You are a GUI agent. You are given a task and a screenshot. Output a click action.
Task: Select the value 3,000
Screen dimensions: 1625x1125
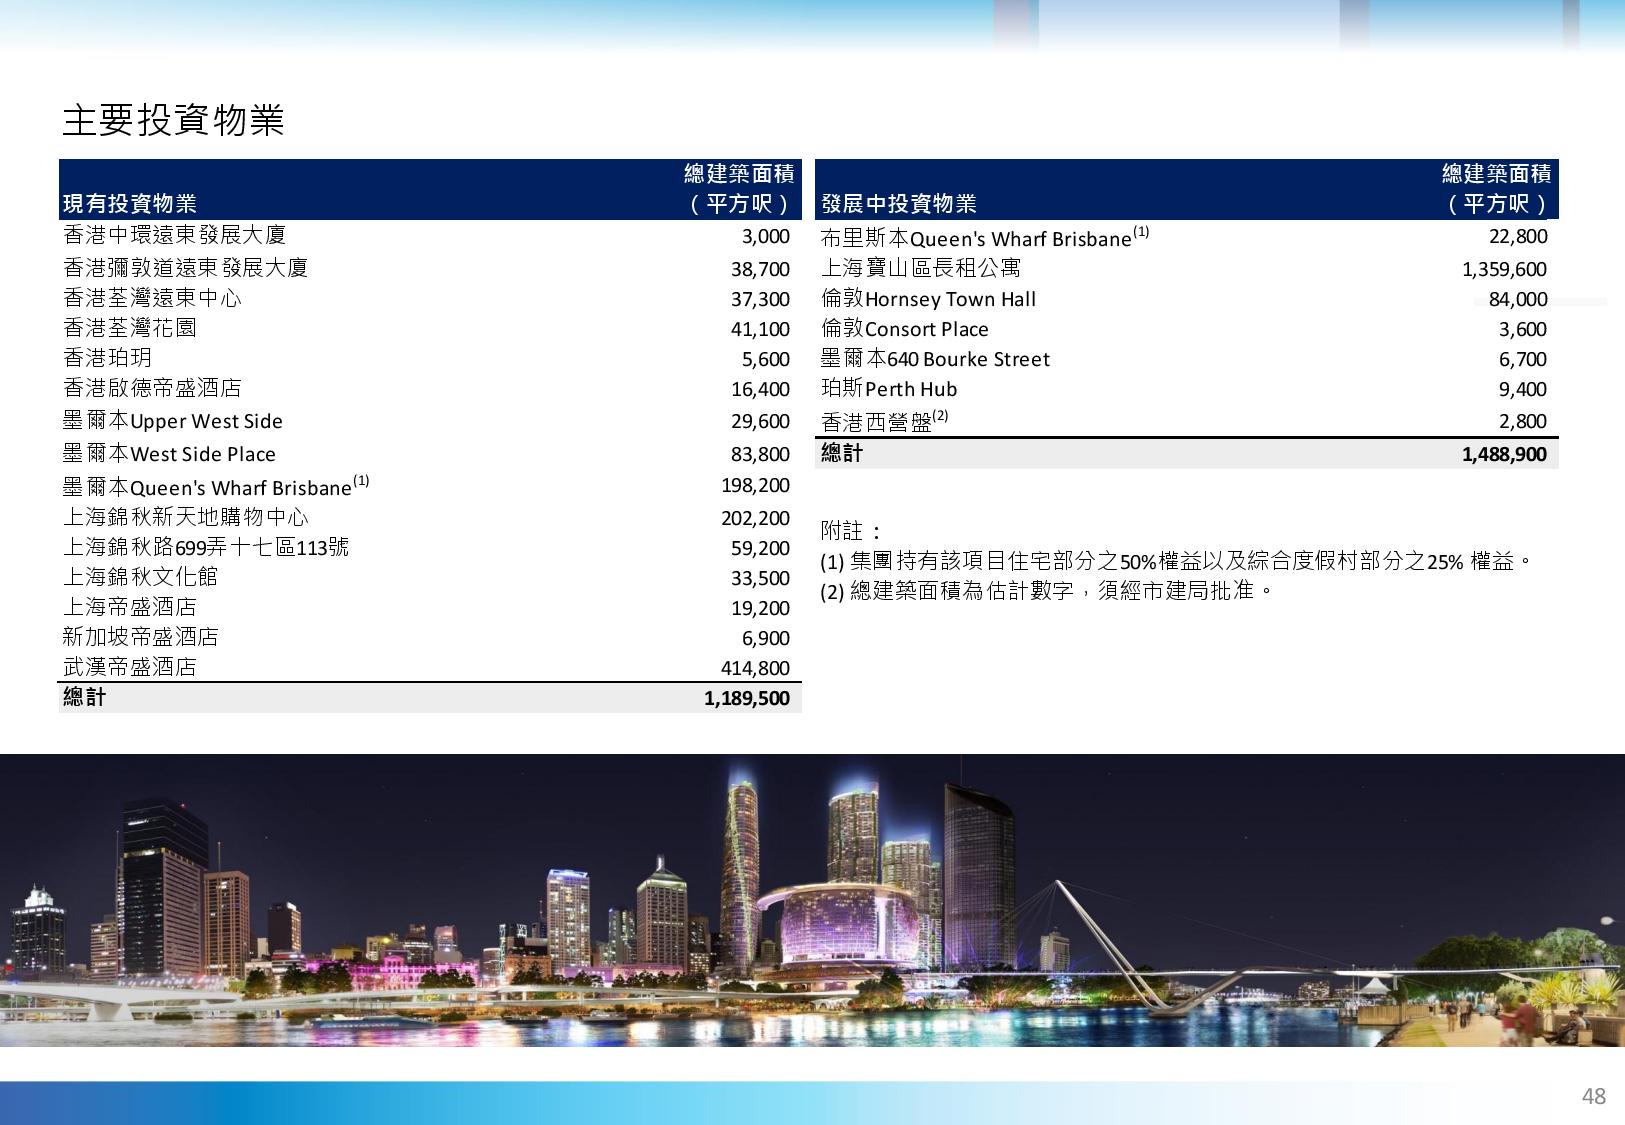(765, 237)
